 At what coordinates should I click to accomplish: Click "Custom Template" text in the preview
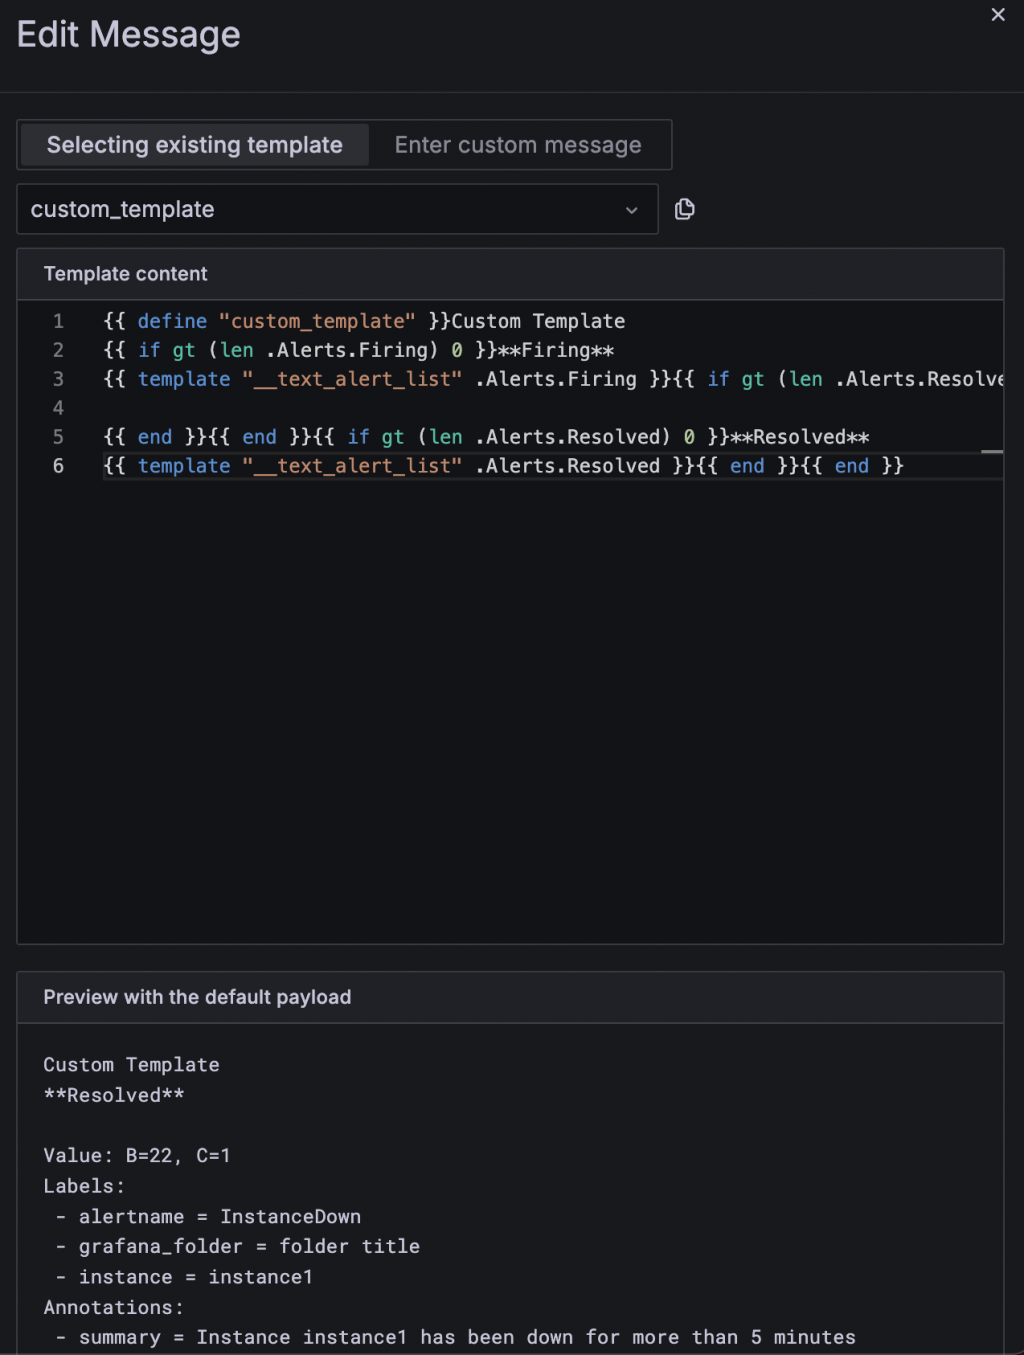[x=131, y=1065]
